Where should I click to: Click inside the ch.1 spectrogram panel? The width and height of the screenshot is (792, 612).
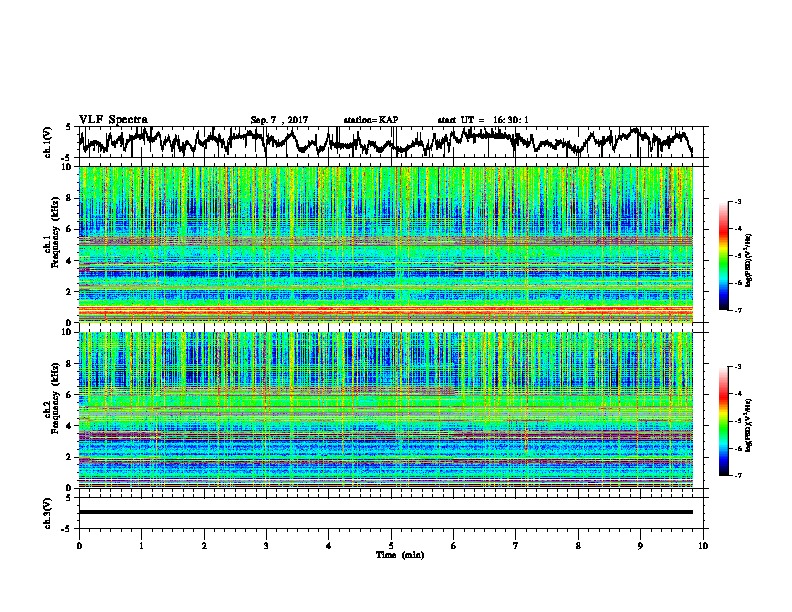pos(386,244)
